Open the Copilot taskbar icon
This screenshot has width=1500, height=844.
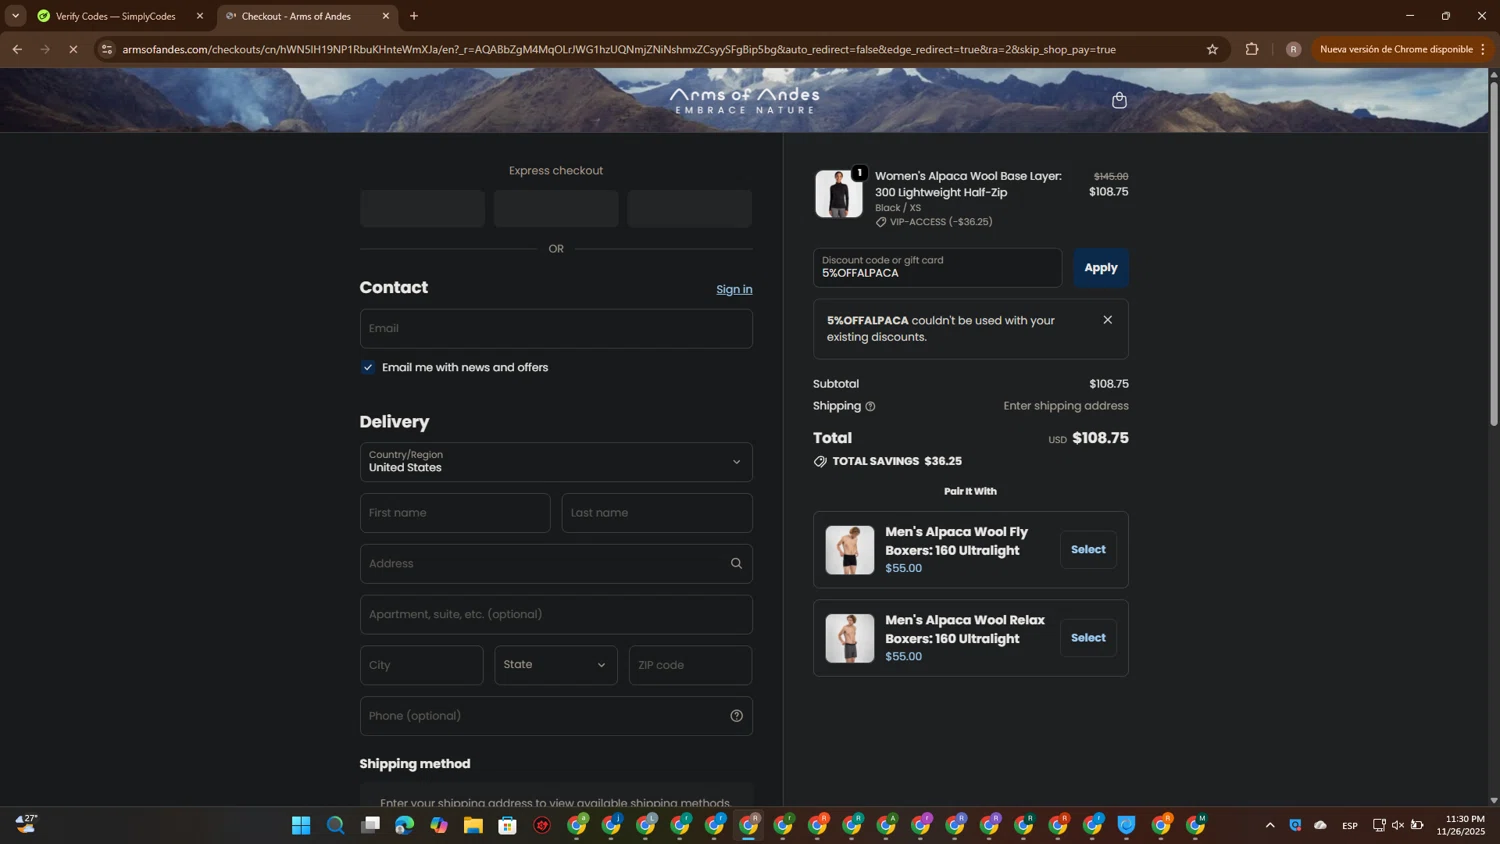pos(439,825)
